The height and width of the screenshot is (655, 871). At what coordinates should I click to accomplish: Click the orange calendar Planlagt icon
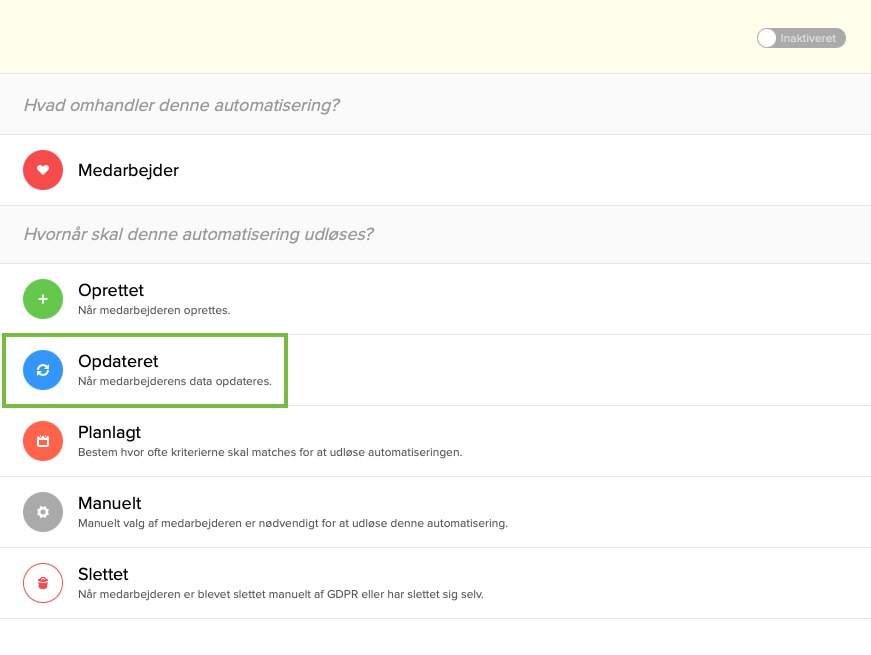pos(43,441)
